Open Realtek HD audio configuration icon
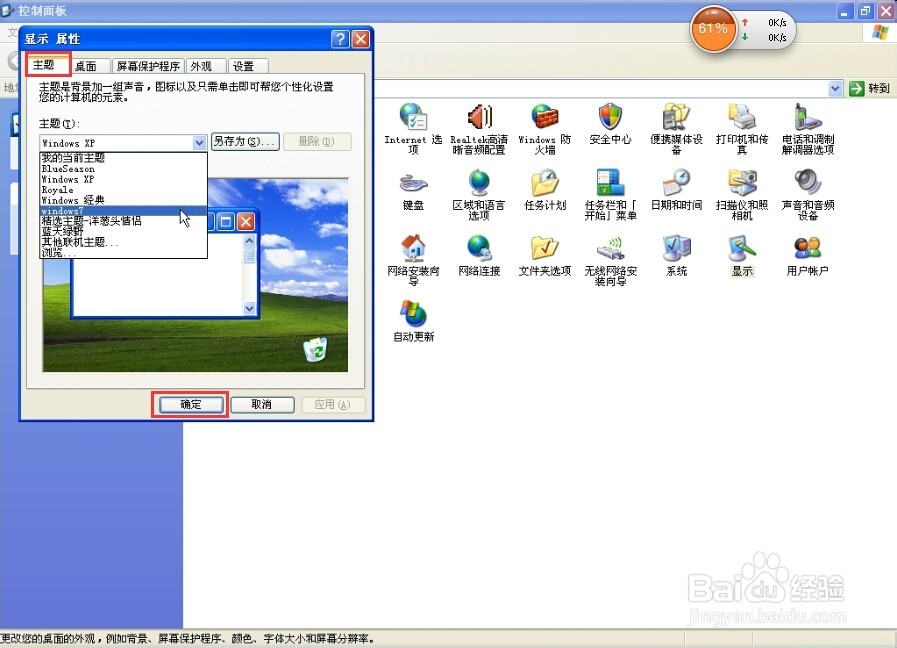The width and height of the screenshot is (897, 648). tap(479, 117)
